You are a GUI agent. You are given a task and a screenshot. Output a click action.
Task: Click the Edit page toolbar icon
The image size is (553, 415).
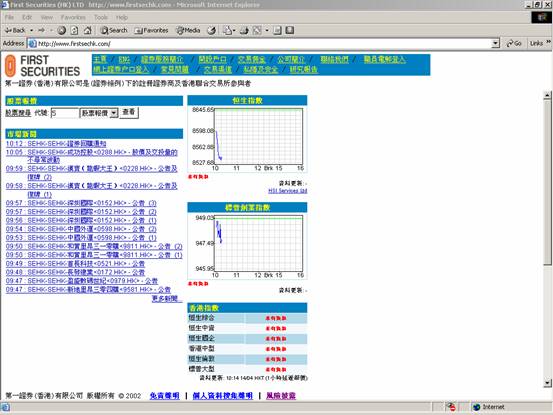click(x=257, y=30)
